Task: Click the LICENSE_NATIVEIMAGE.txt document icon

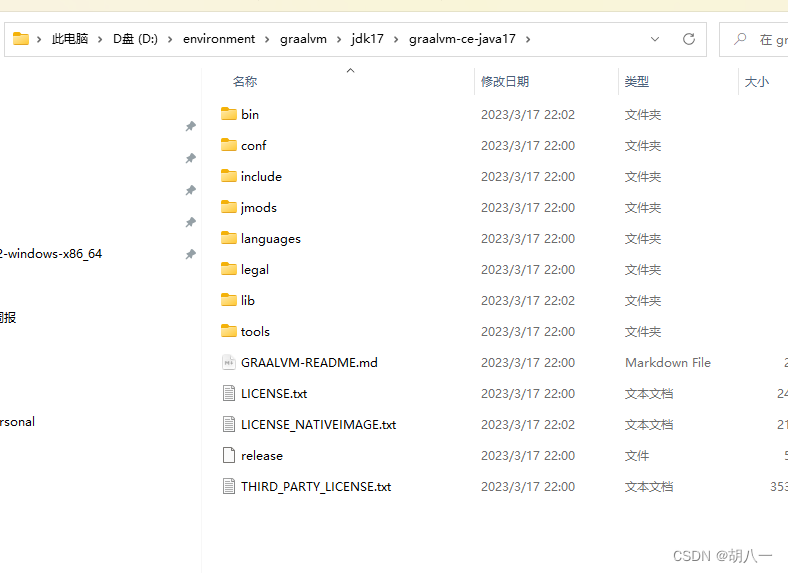Action: (229, 425)
